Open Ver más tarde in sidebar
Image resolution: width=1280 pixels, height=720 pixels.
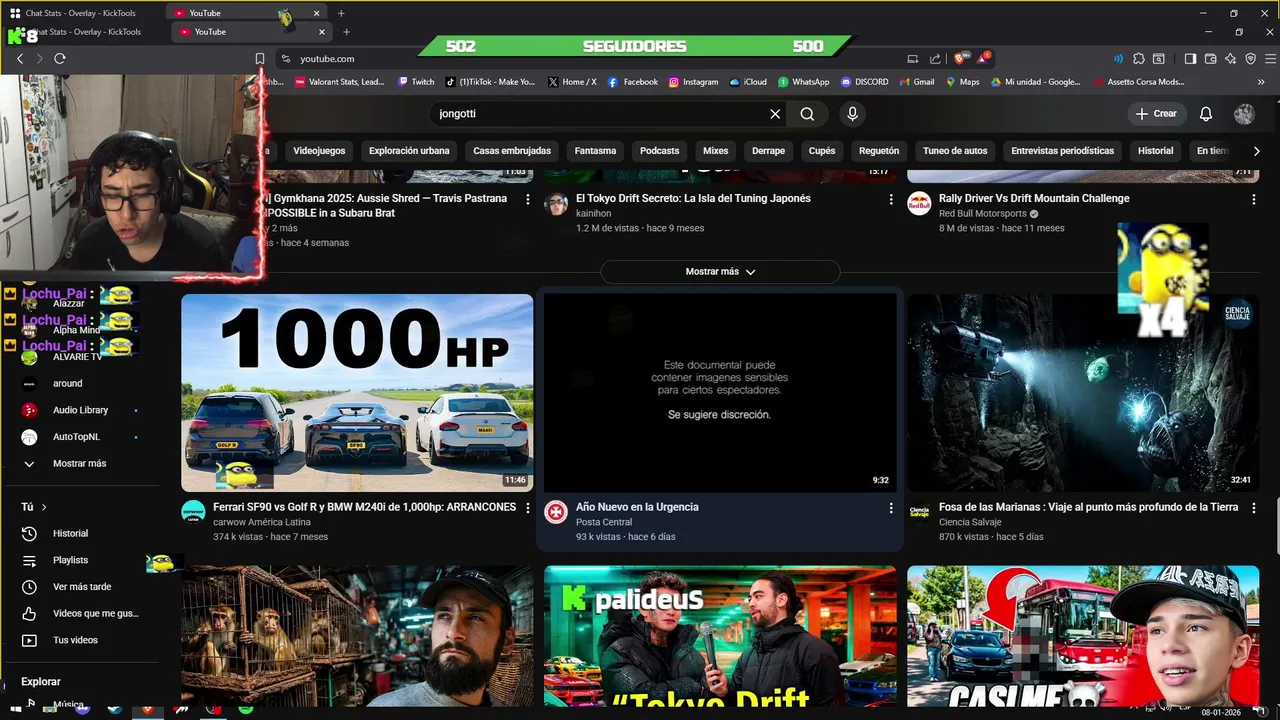[82, 587]
